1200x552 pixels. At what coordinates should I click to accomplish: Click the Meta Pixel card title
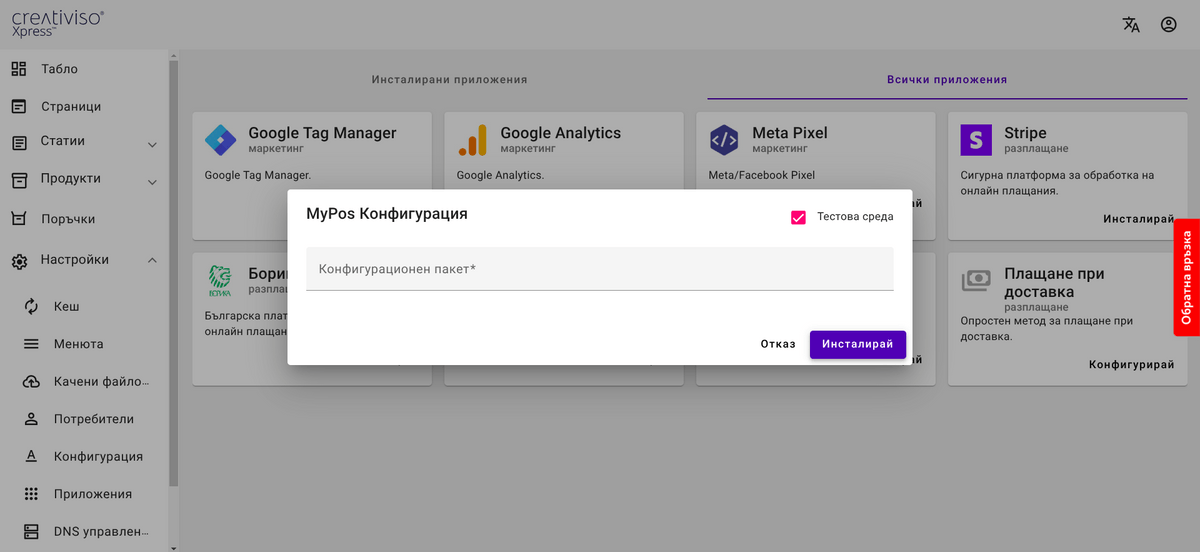coord(790,133)
